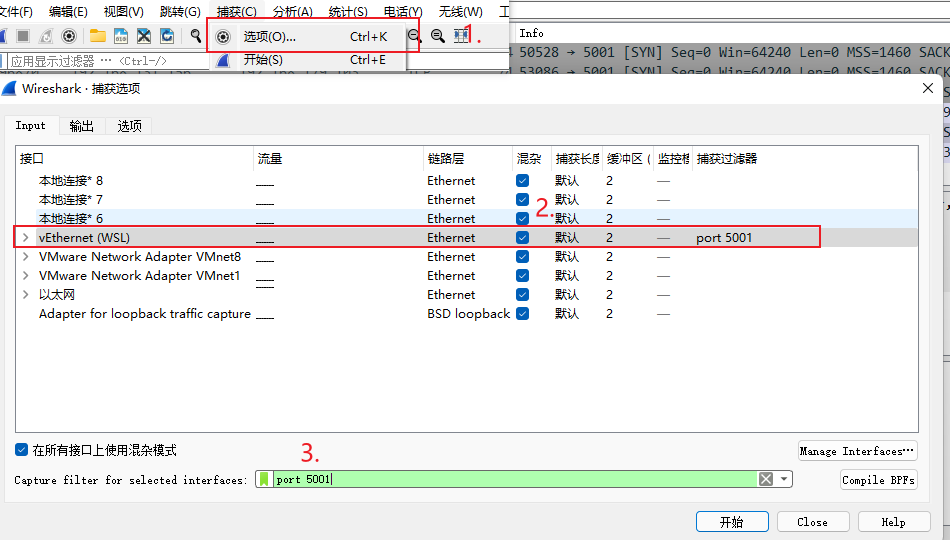950x540 pixels.
Task: Click the 捕获过滤器 column header
Action: pos(805,159)
